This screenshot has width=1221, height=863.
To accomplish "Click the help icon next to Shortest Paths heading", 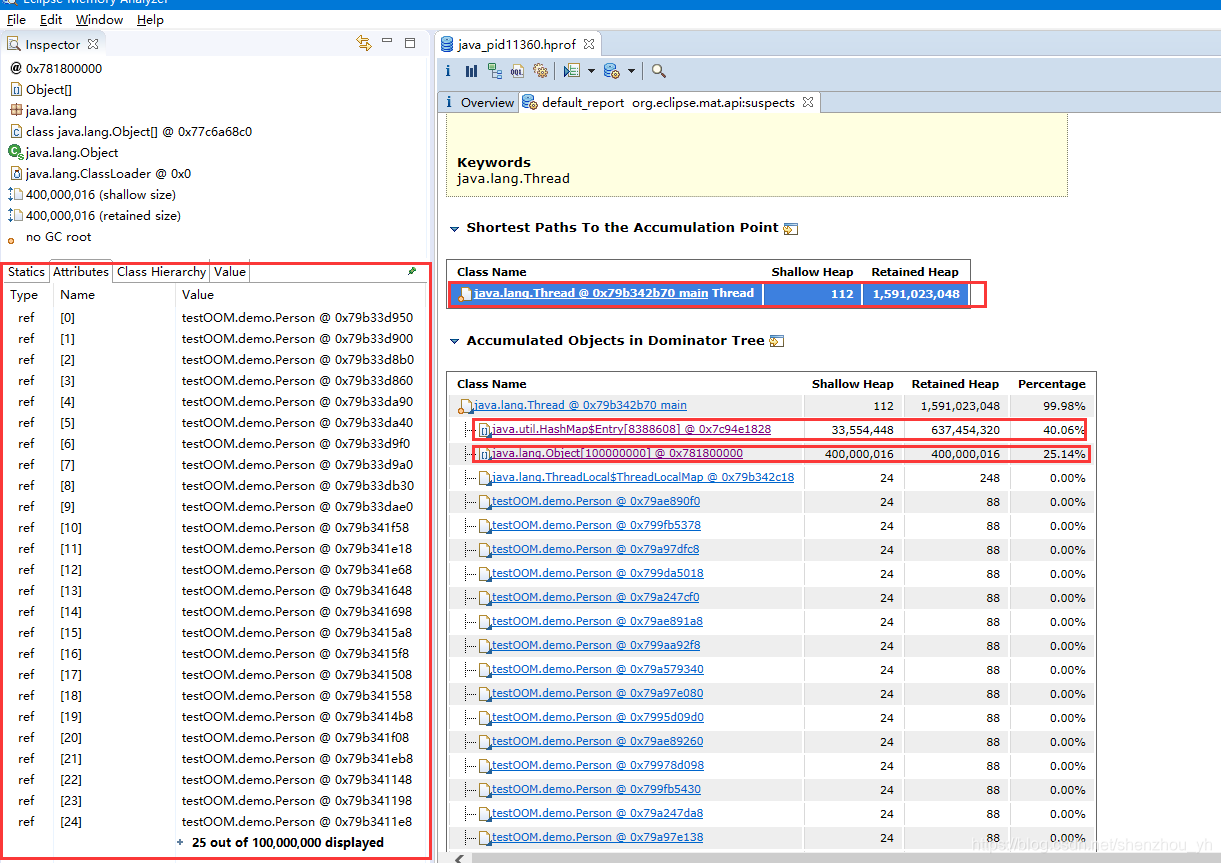I will (x=791, y=229).
